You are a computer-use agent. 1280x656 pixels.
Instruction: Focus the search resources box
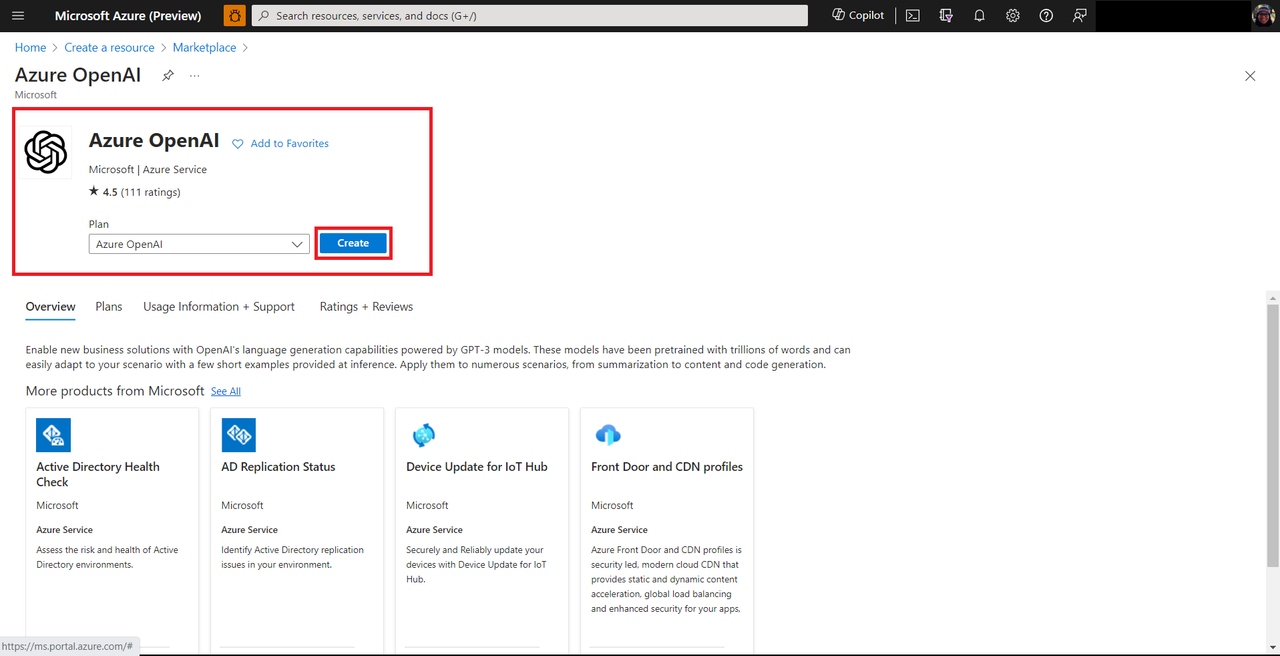click(x=529, y=16)
